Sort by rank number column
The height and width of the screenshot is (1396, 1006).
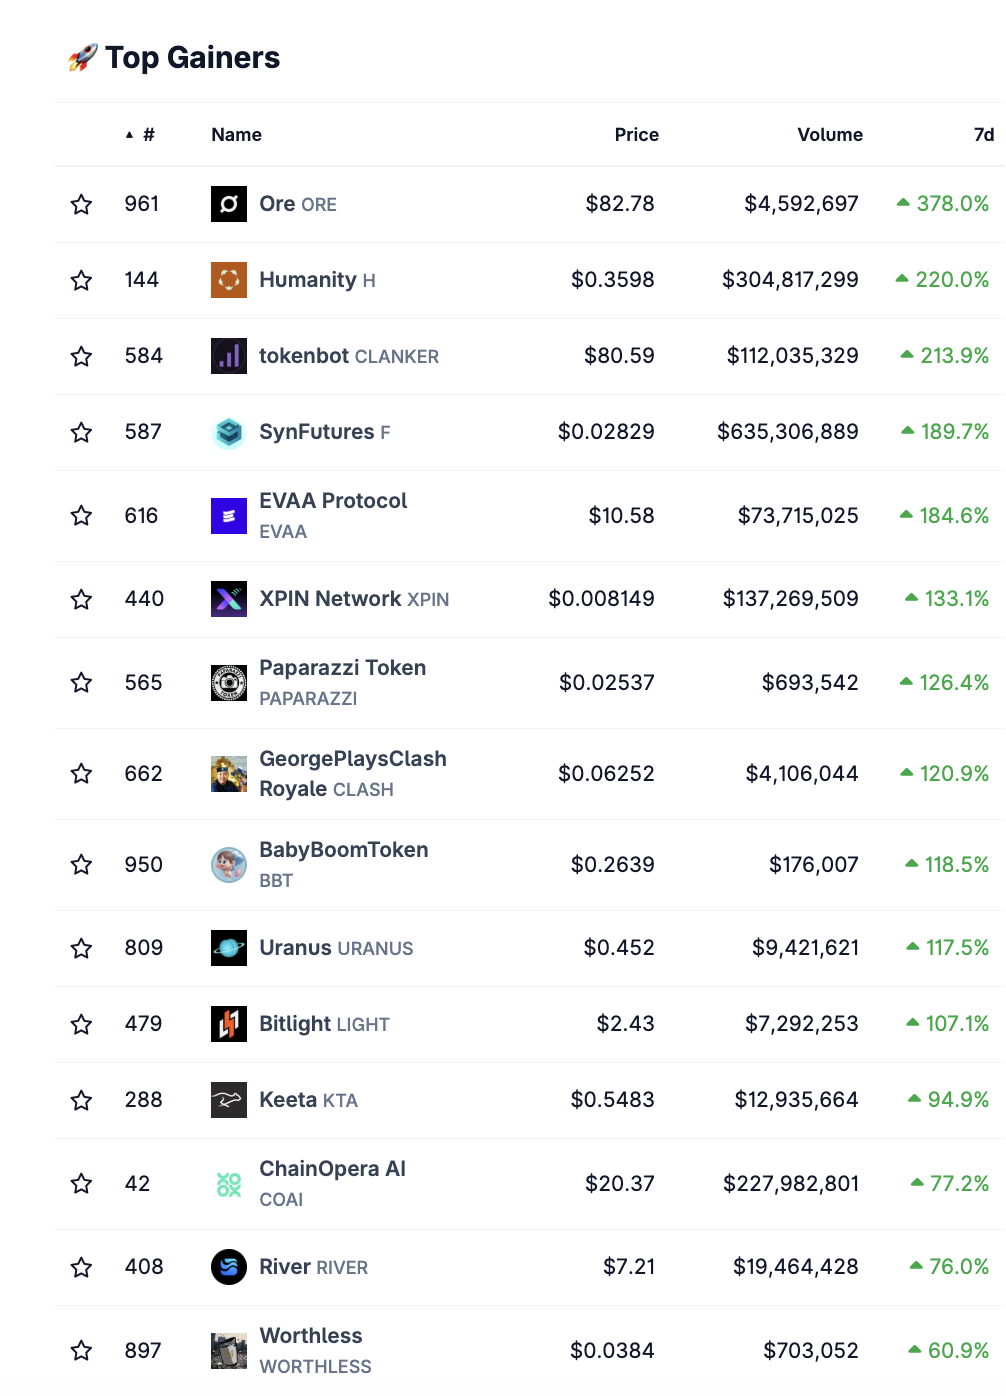click(x=141, y=135)
